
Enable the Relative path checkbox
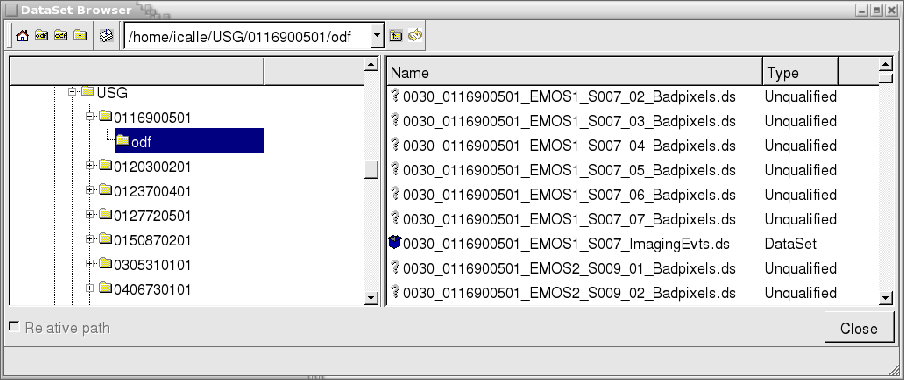pyautogui.click(x=14, y=328)
